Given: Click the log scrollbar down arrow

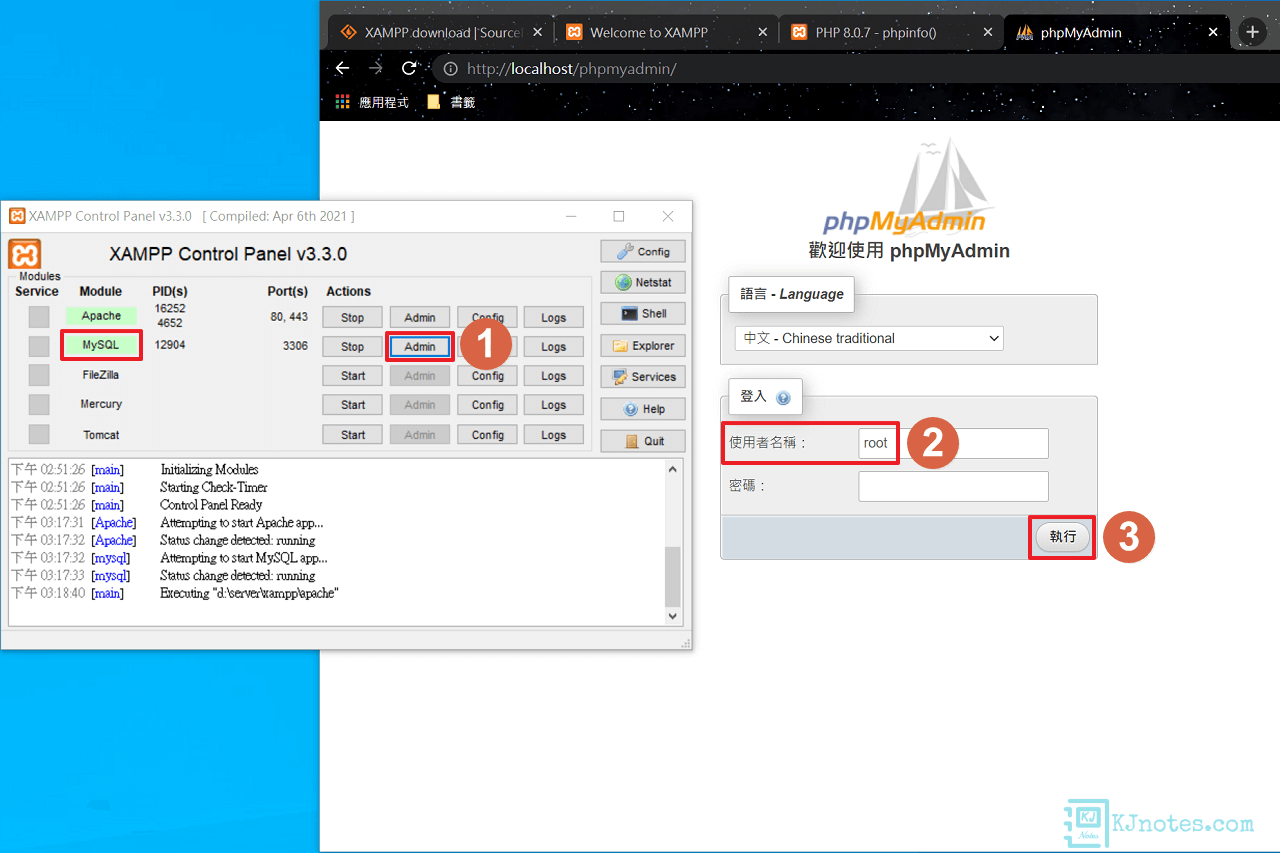Looking at the screenshot, I should (x=673, y=617).
